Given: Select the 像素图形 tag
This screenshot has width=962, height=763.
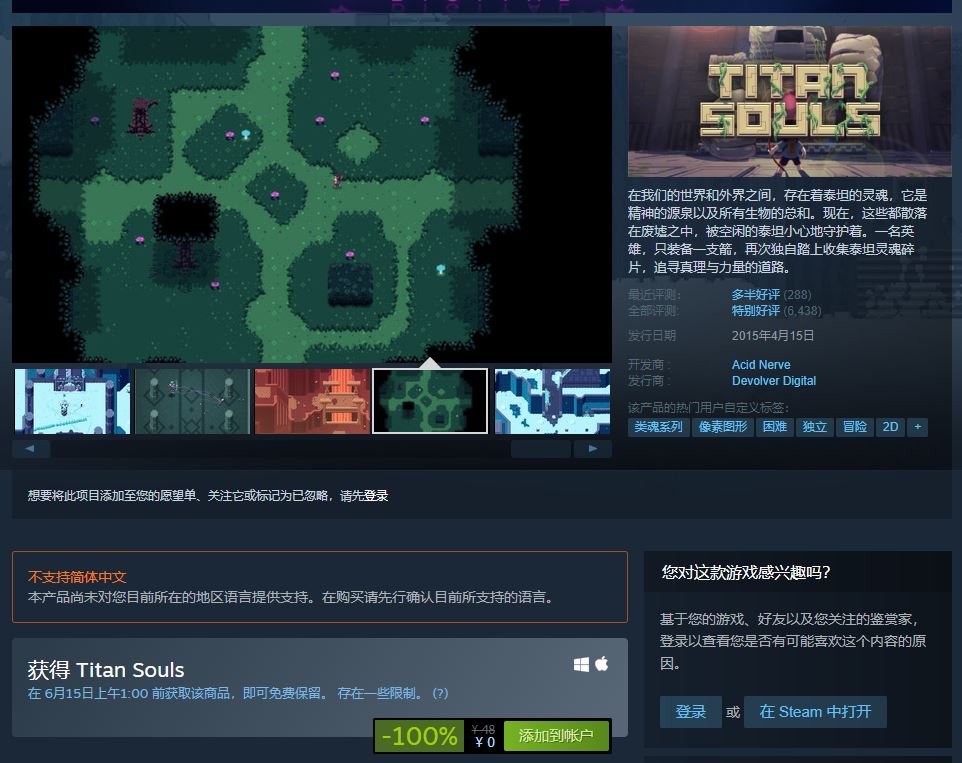Looking at the screenshot, I should (723, 427).
